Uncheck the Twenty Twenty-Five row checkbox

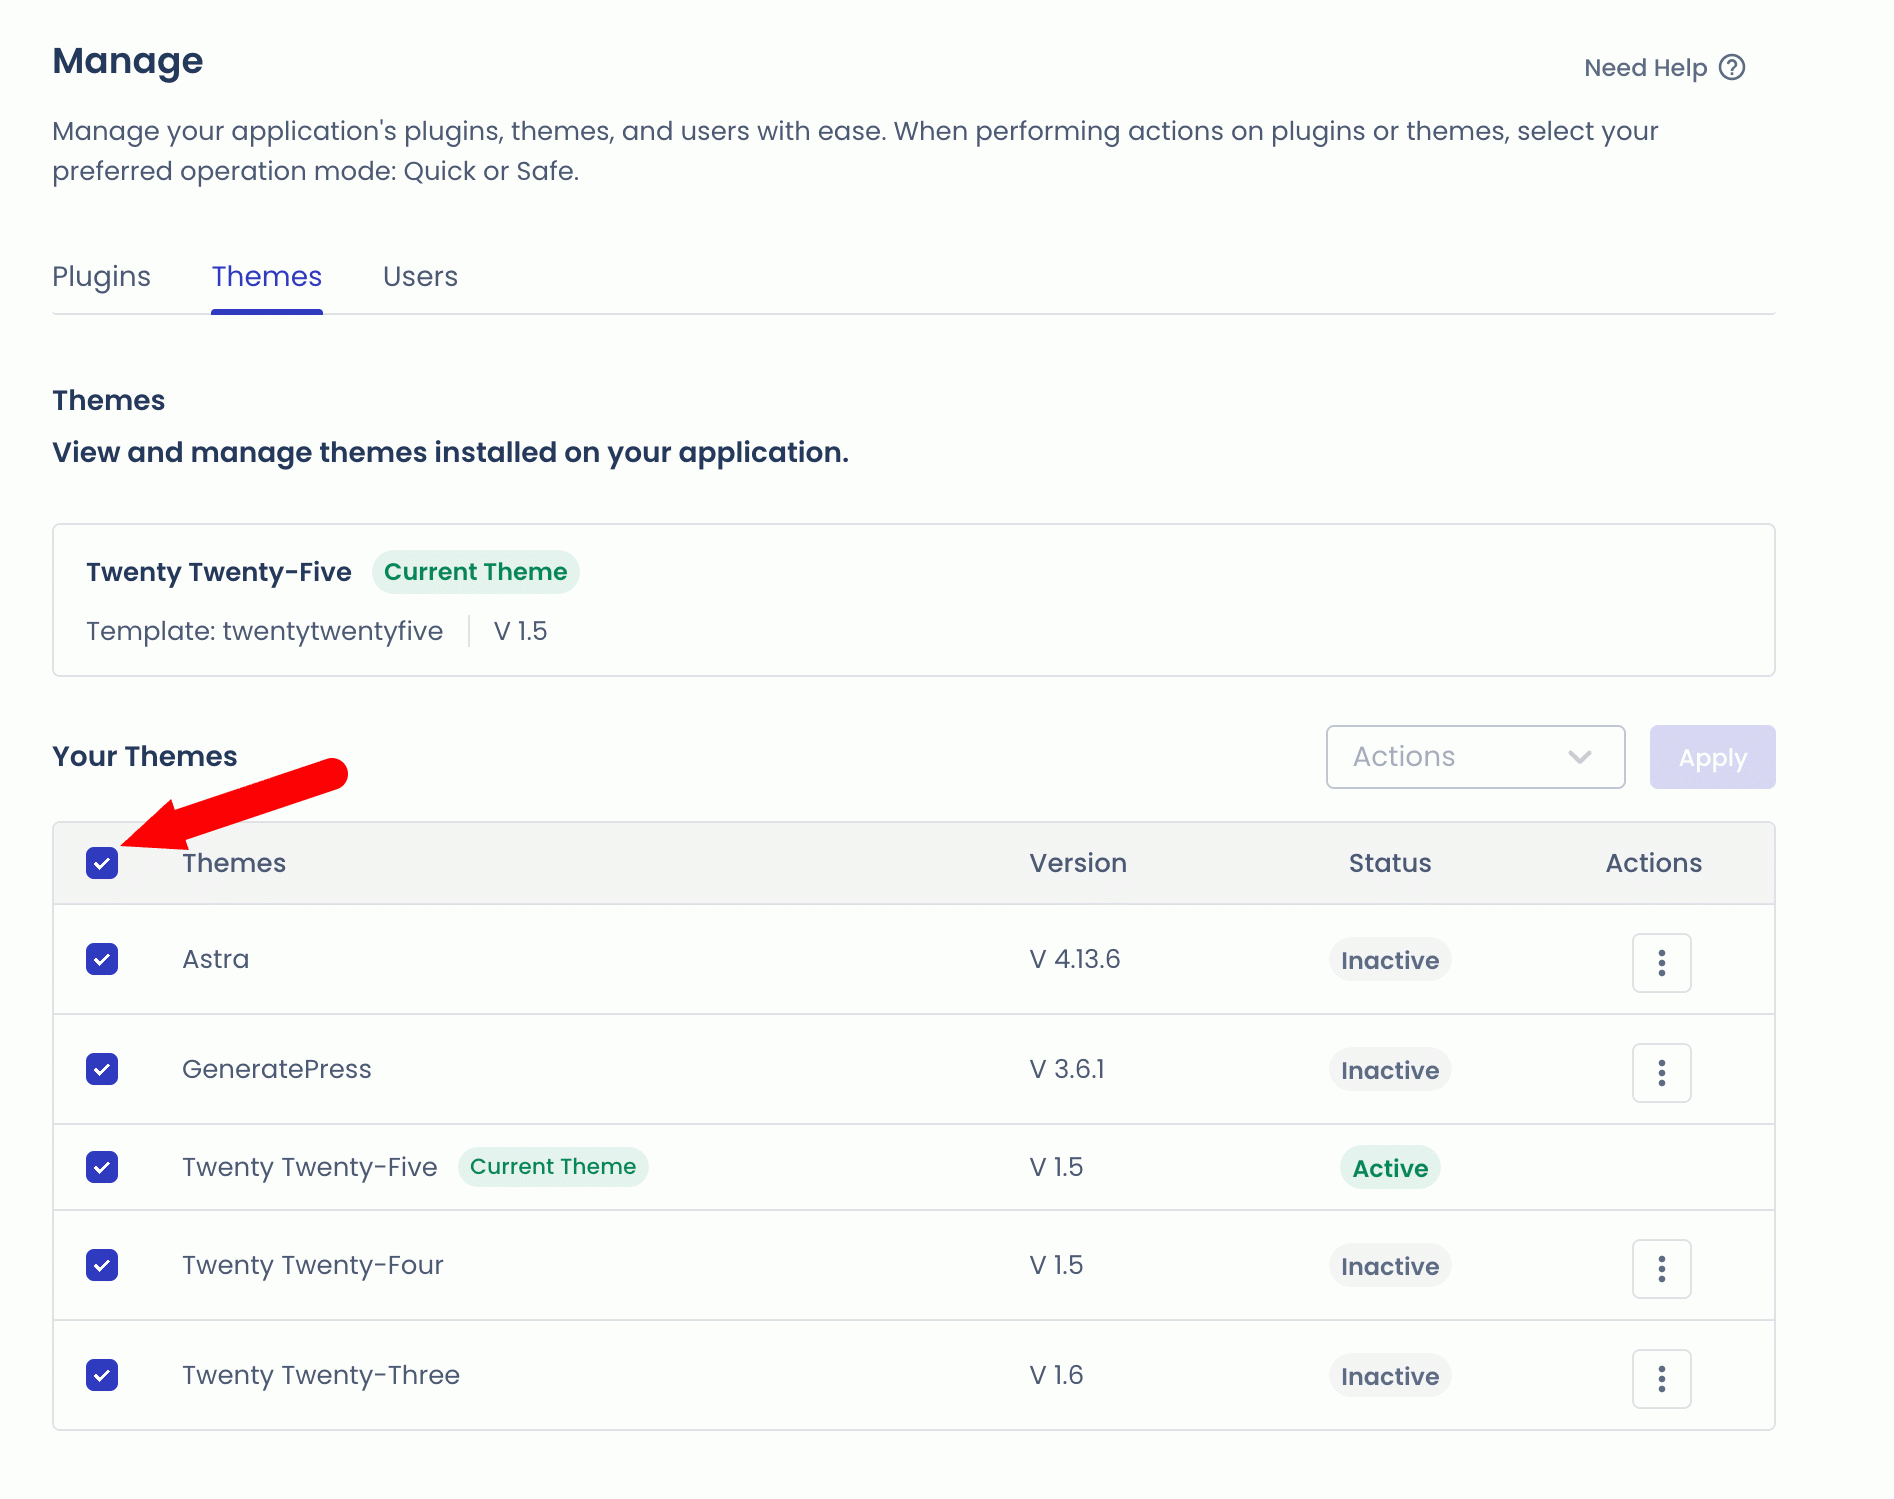point(102,1167)
